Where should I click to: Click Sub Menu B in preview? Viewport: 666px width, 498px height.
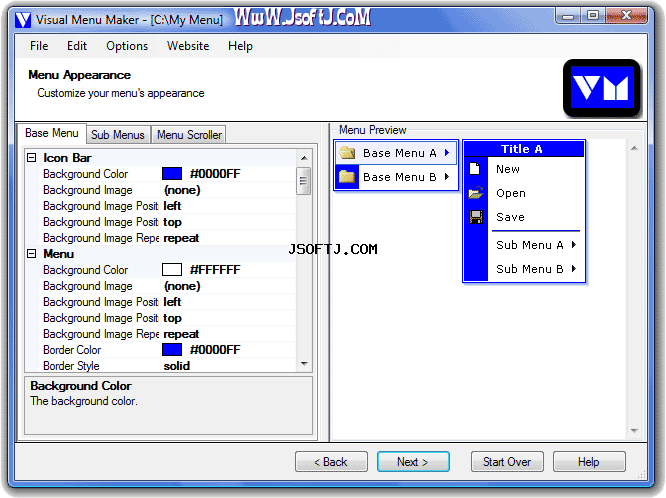coord(530,269)
